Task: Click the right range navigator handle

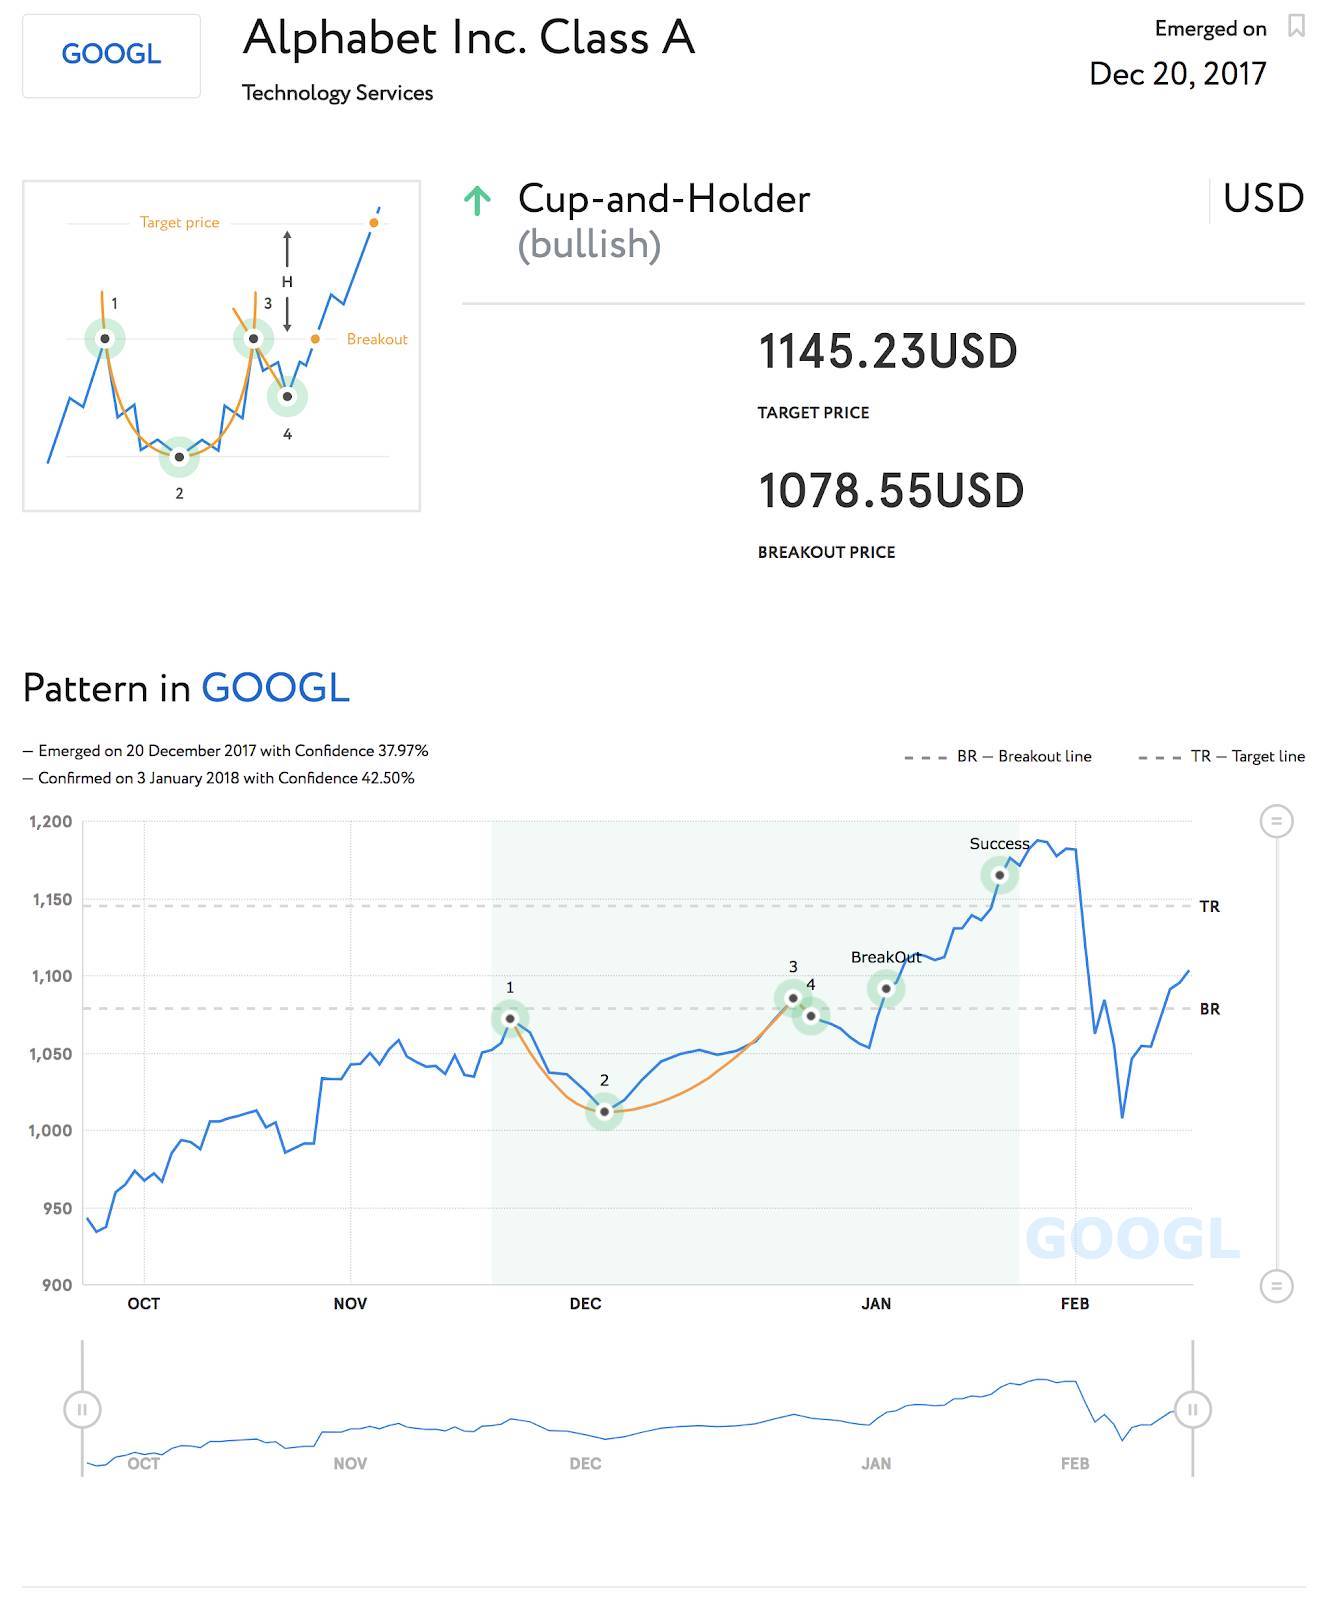Action: [x=1192, y=1410]
